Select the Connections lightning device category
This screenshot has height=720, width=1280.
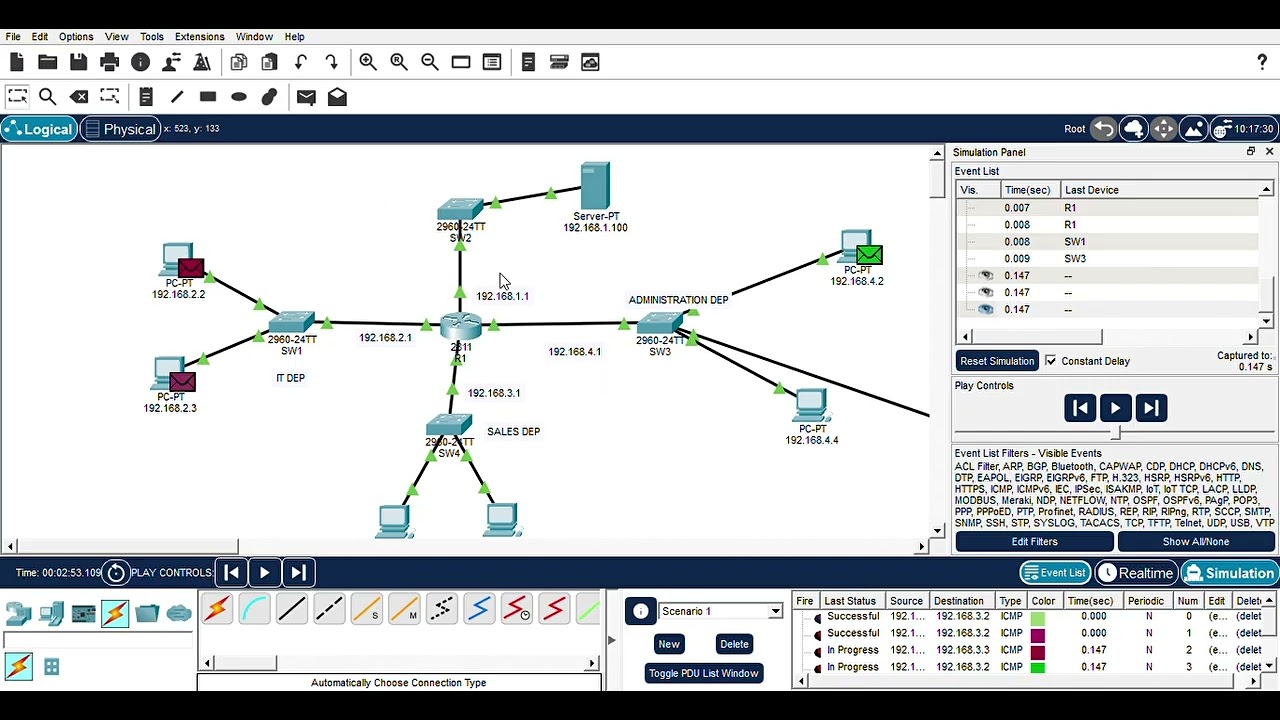(115, 612)
